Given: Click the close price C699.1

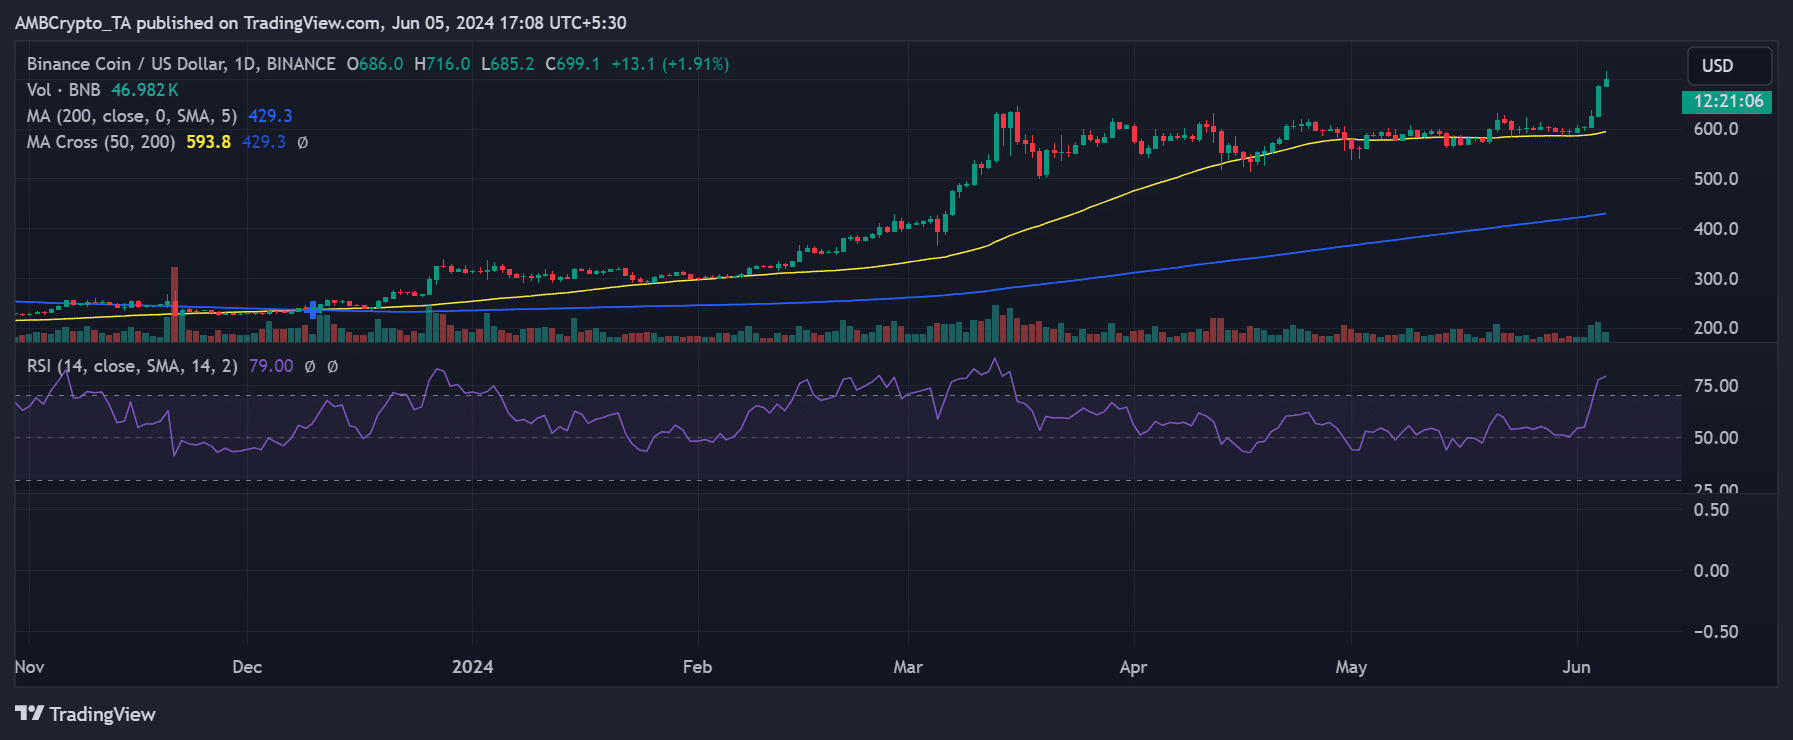Looking at the screenshot, I should 573,64.
